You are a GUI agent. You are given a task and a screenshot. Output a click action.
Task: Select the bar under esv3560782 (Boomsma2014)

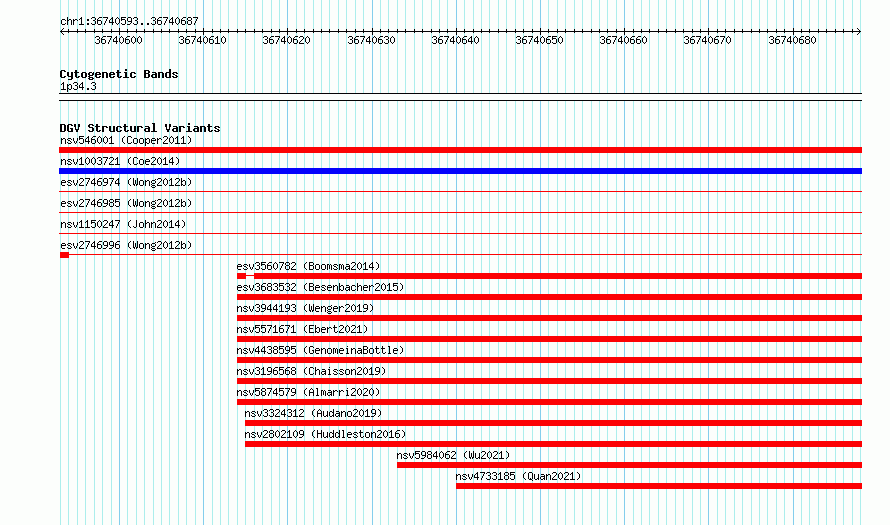pos(549,276)
